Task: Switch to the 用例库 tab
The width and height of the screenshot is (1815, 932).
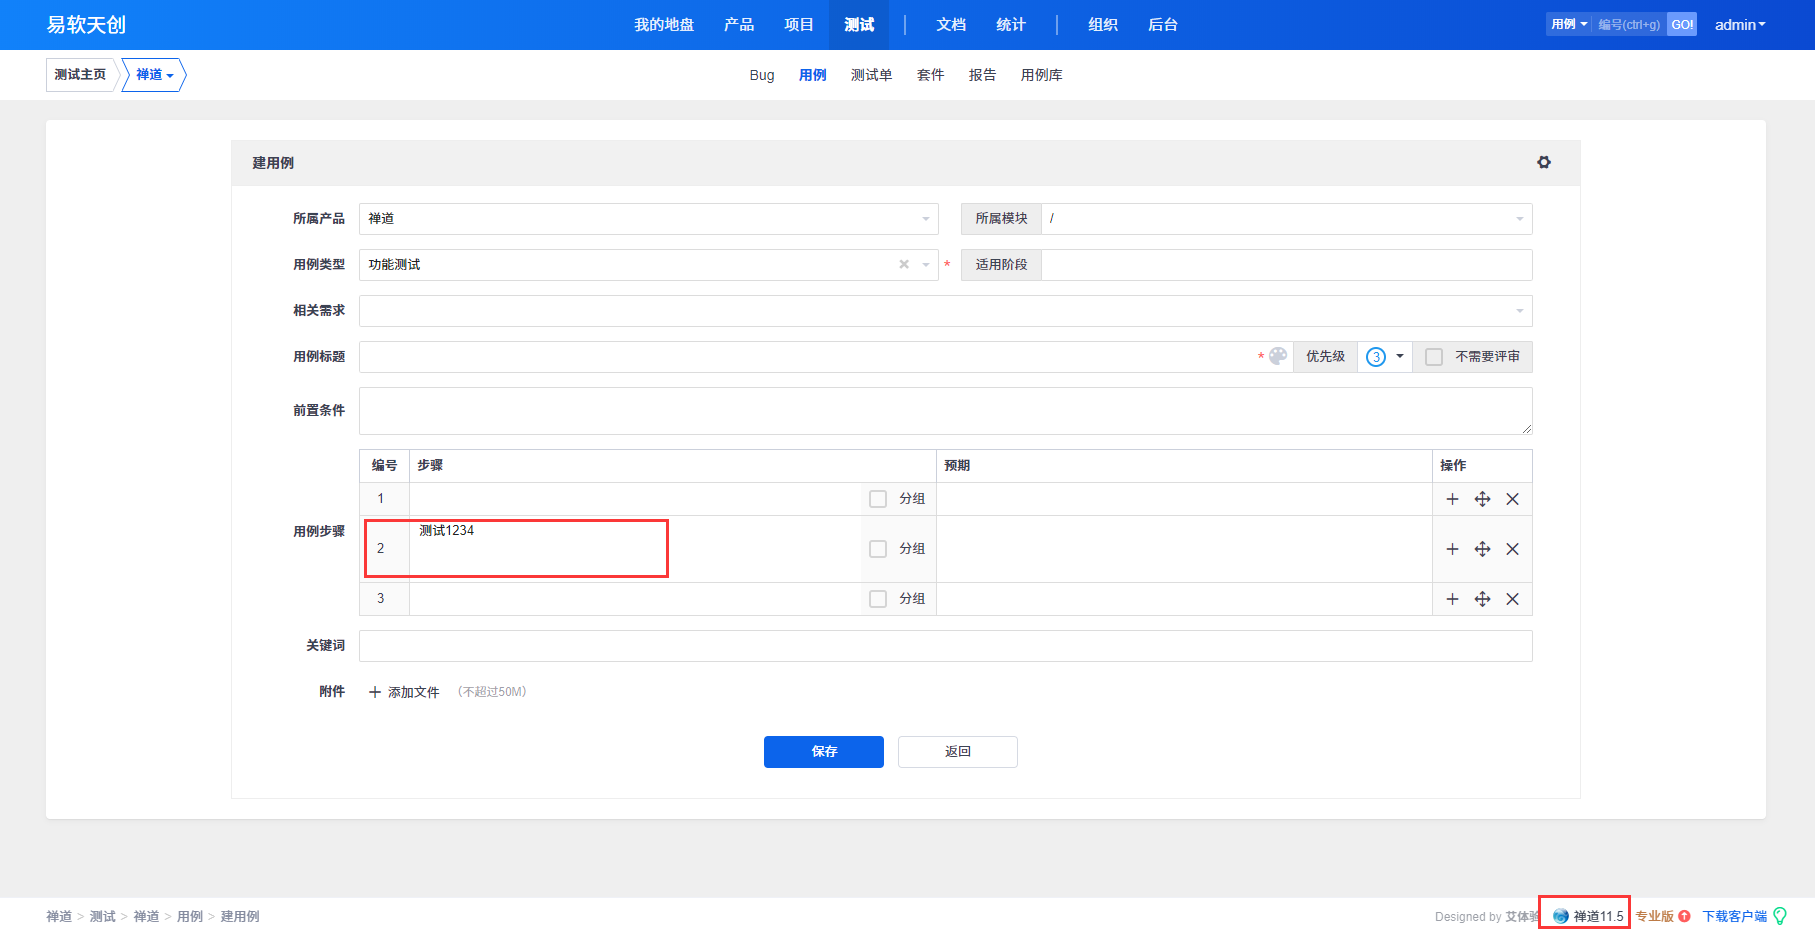Action: [1042, 75]
